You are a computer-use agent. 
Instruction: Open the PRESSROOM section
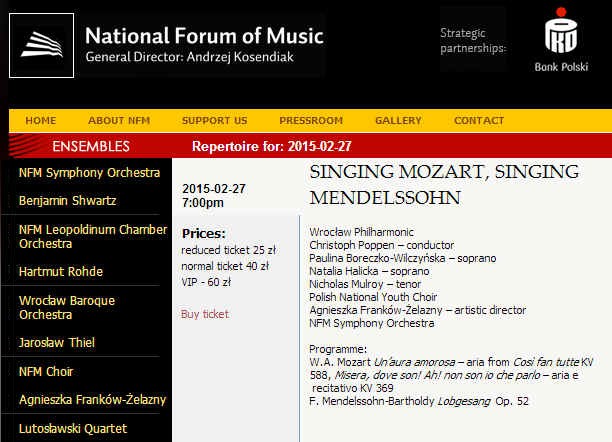click(311, 121)
